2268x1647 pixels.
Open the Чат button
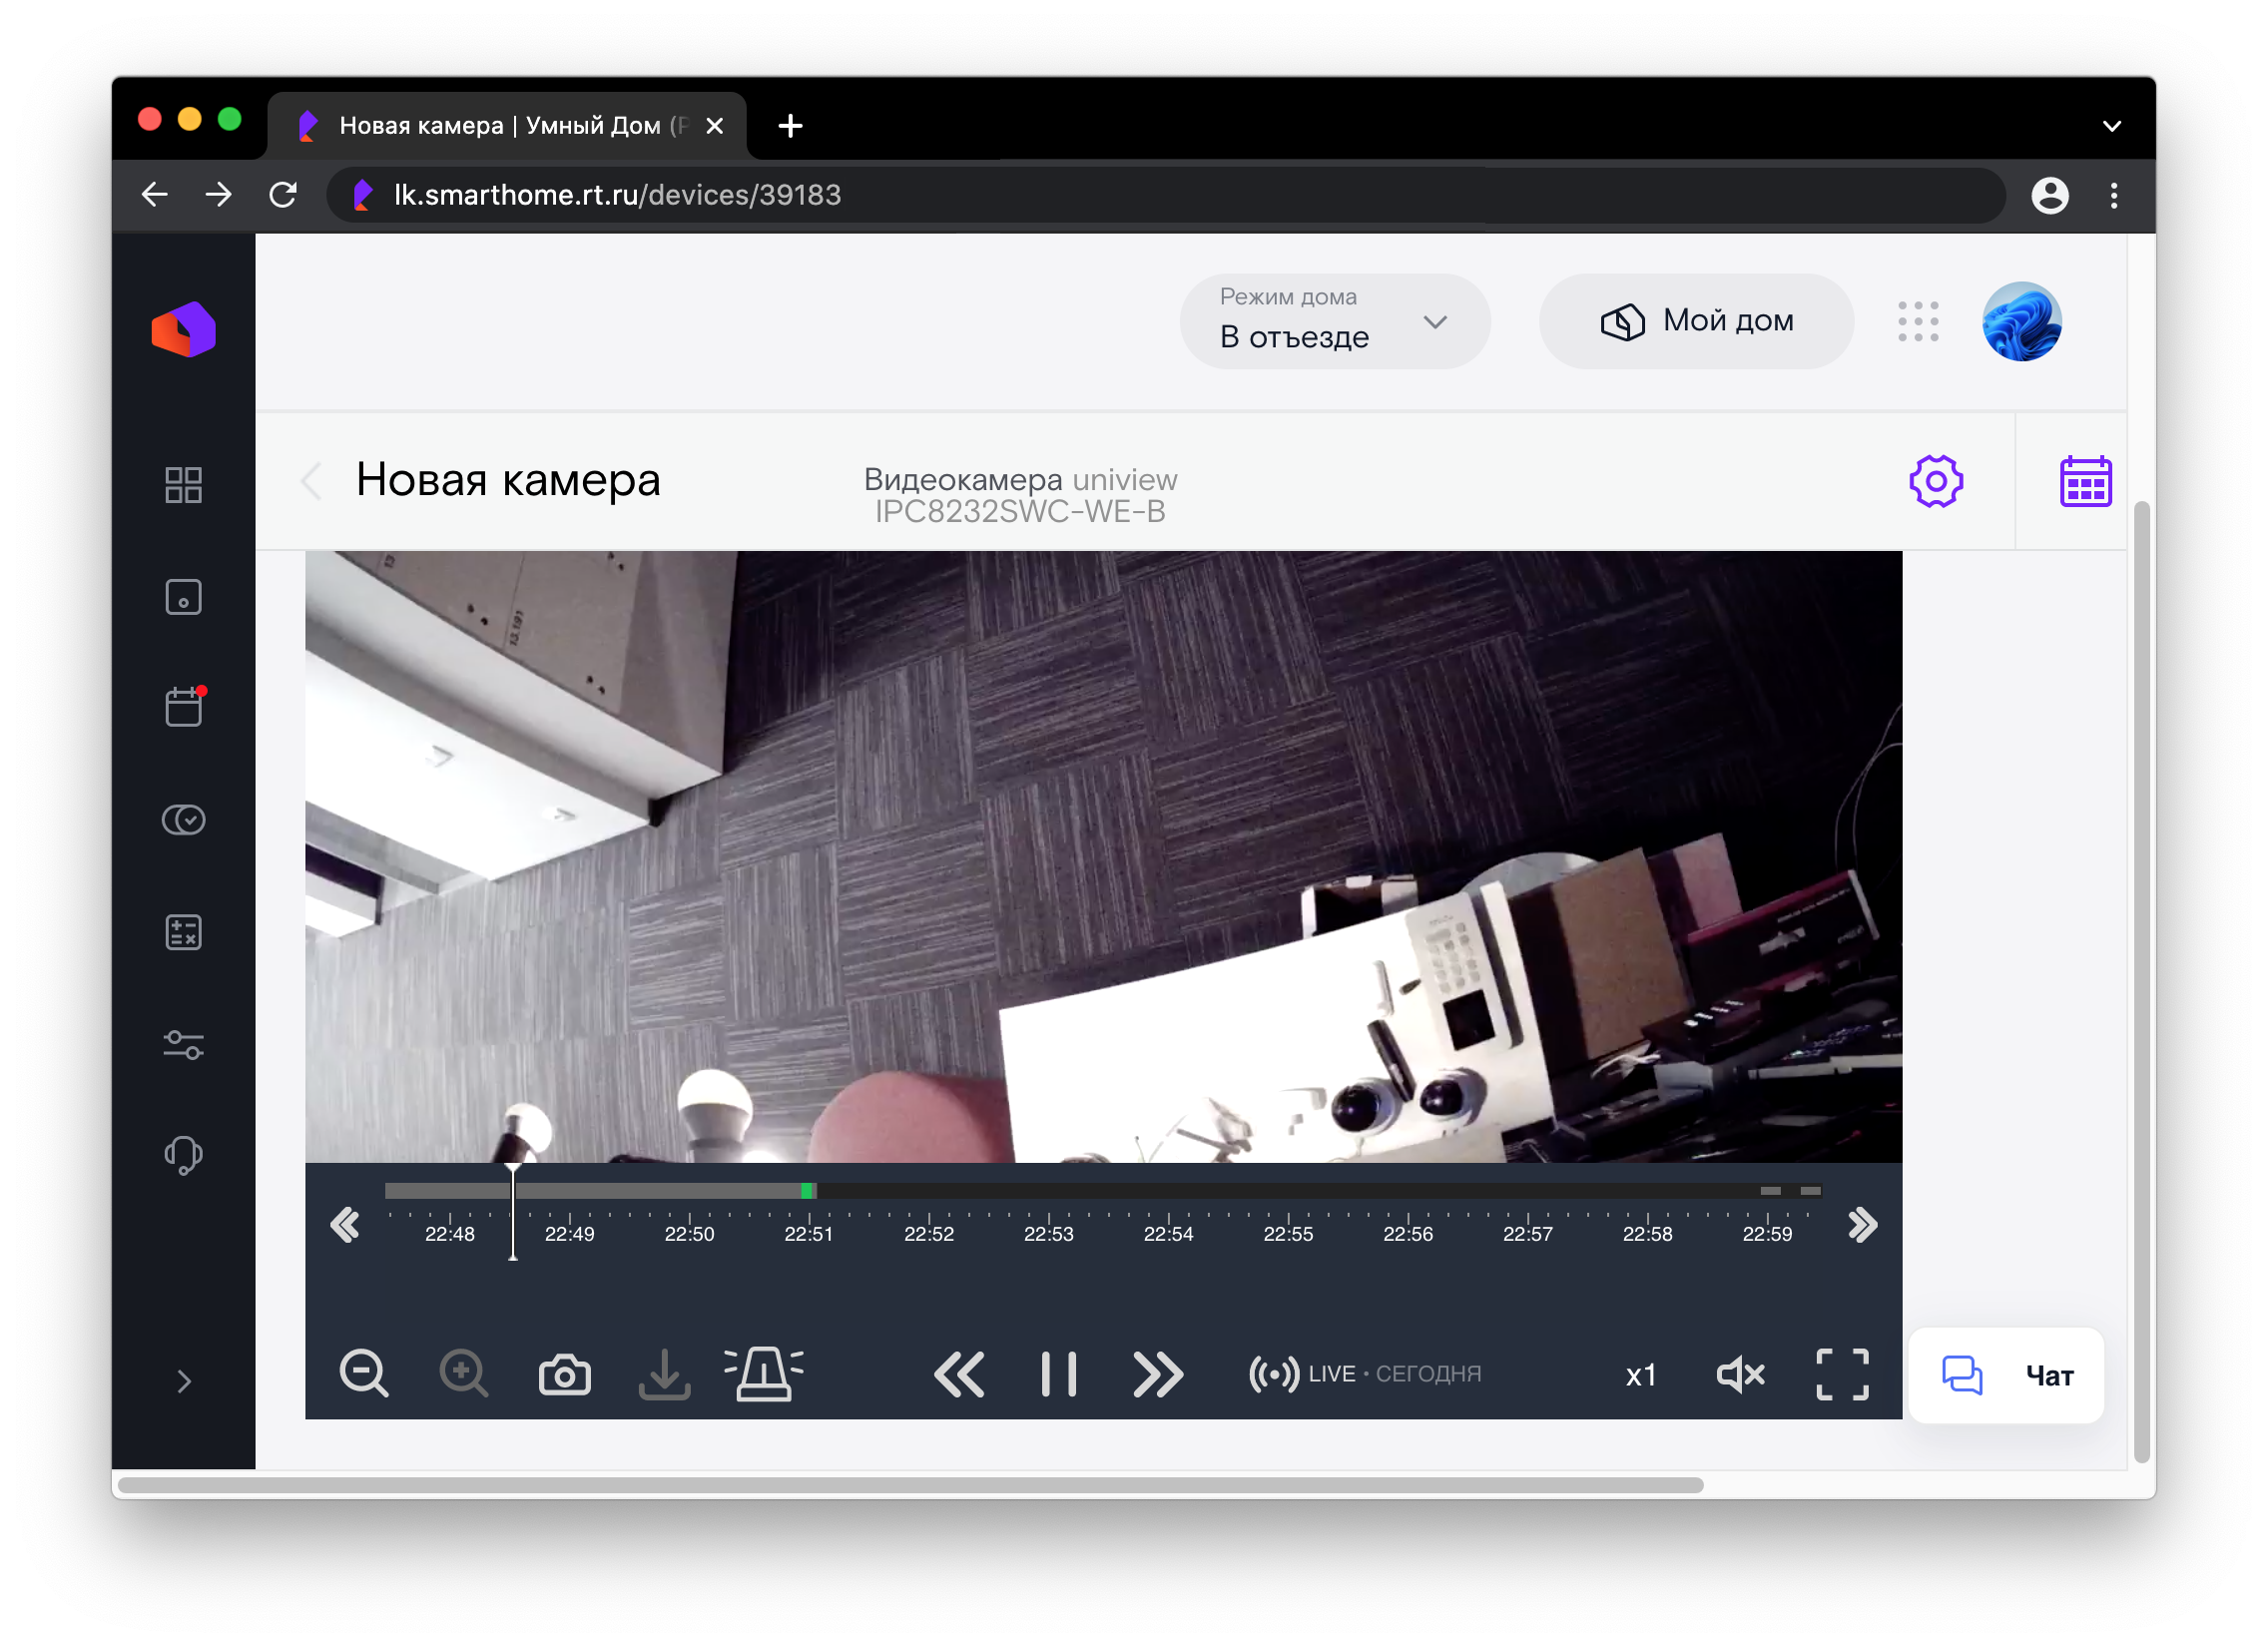coord(2005,1375)
